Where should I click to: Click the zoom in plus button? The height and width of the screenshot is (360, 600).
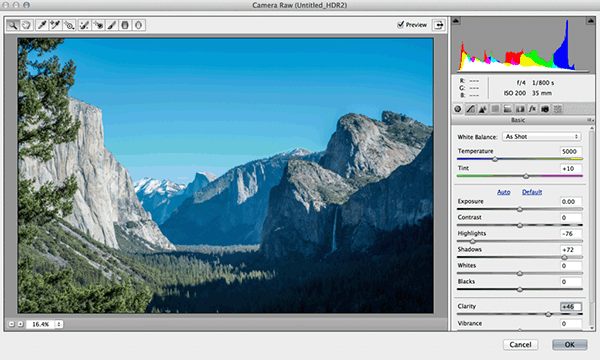(20, 324)
